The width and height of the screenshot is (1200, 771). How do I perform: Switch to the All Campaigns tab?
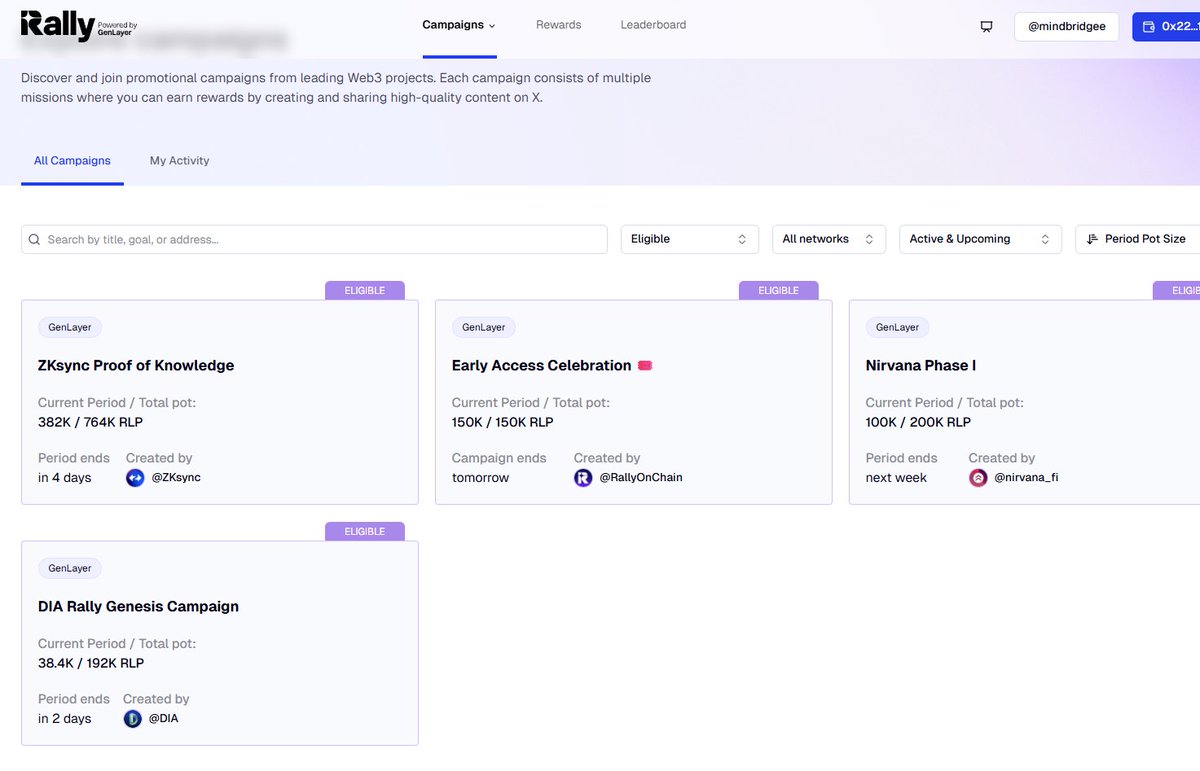[72, 160]
